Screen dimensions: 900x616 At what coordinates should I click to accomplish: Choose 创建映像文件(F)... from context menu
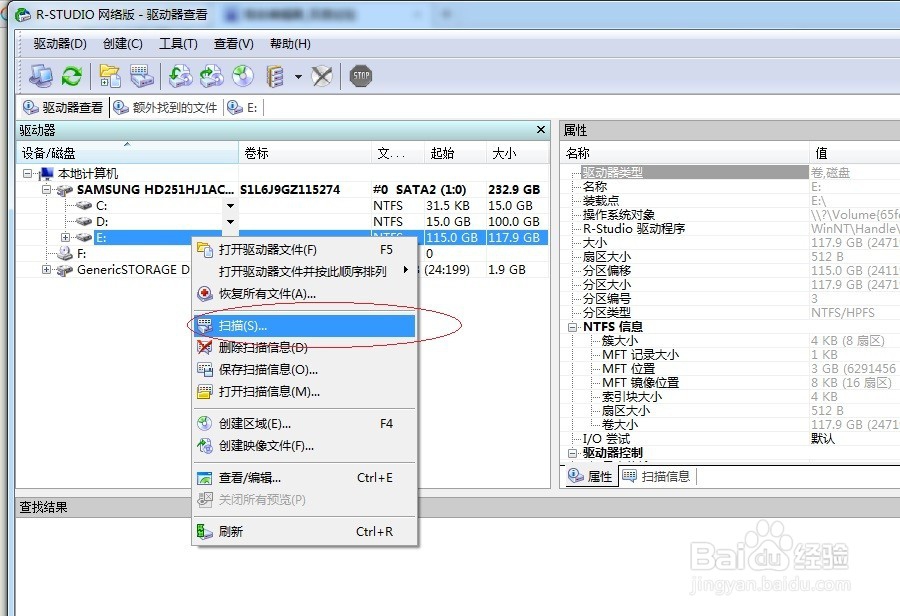[304, 446]
